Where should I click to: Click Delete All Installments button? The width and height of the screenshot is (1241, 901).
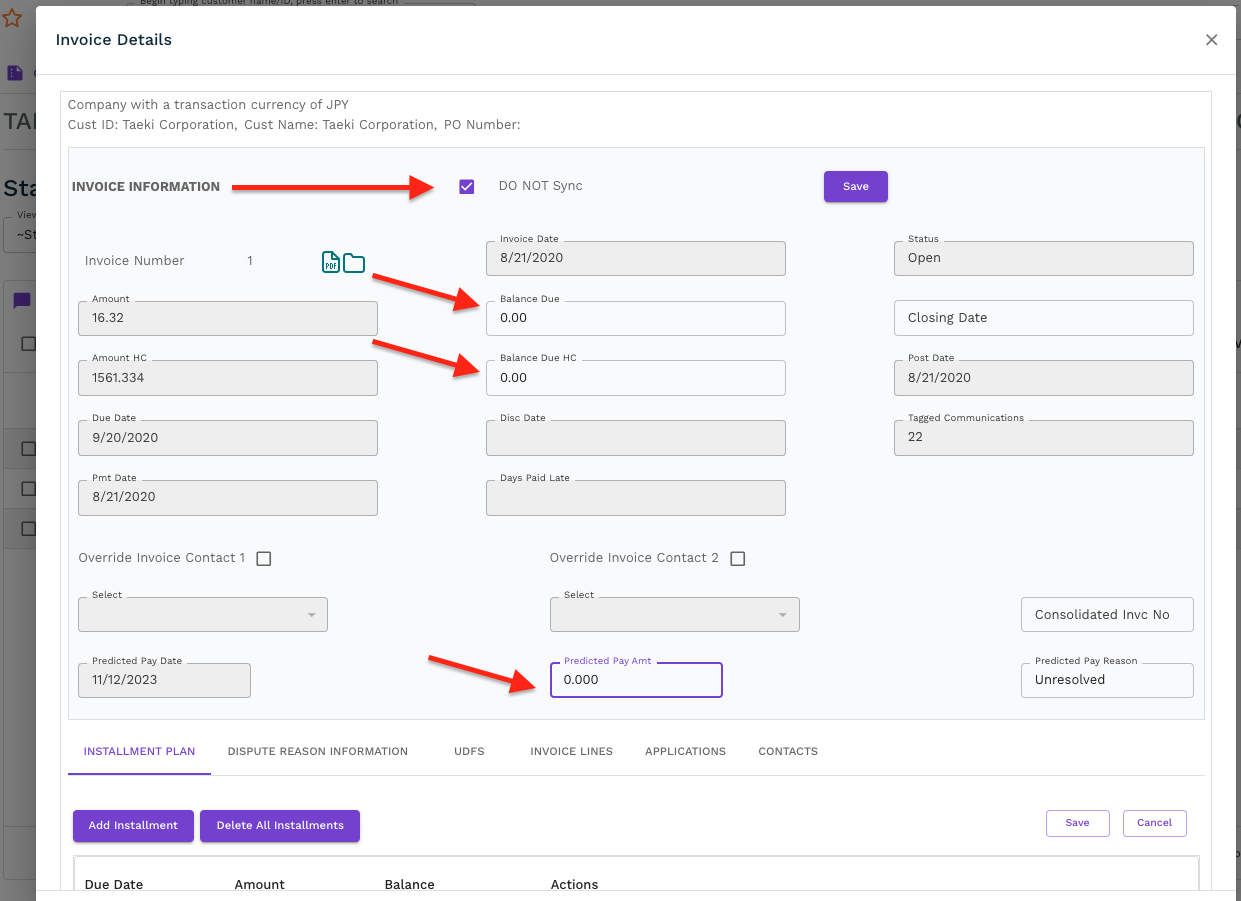click(280, 826)
